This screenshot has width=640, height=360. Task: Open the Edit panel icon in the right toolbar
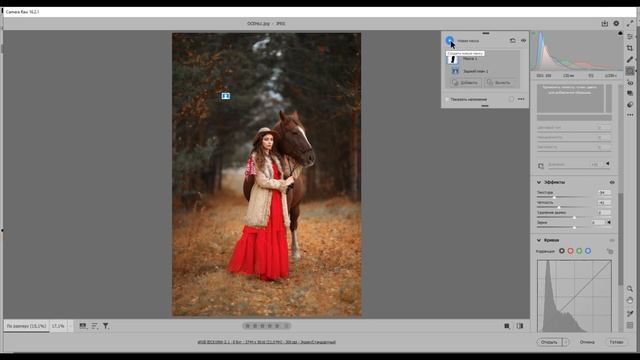[x=630, y=37]
